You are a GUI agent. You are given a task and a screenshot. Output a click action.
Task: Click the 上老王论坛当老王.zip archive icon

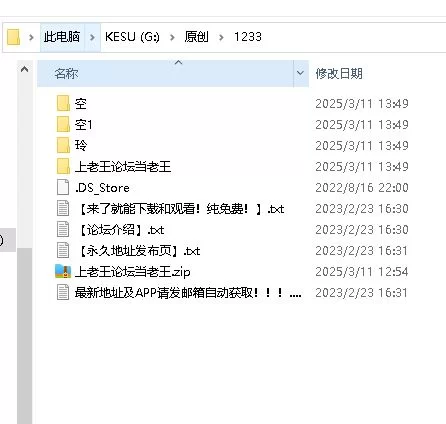click(63, 271)
